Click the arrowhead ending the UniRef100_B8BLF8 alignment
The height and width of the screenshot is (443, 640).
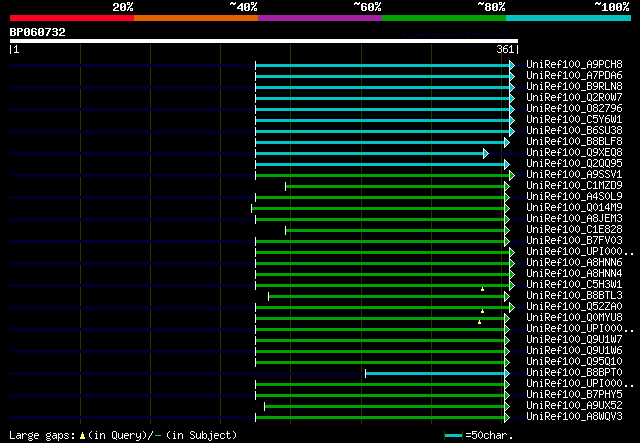tap(507, 142)
